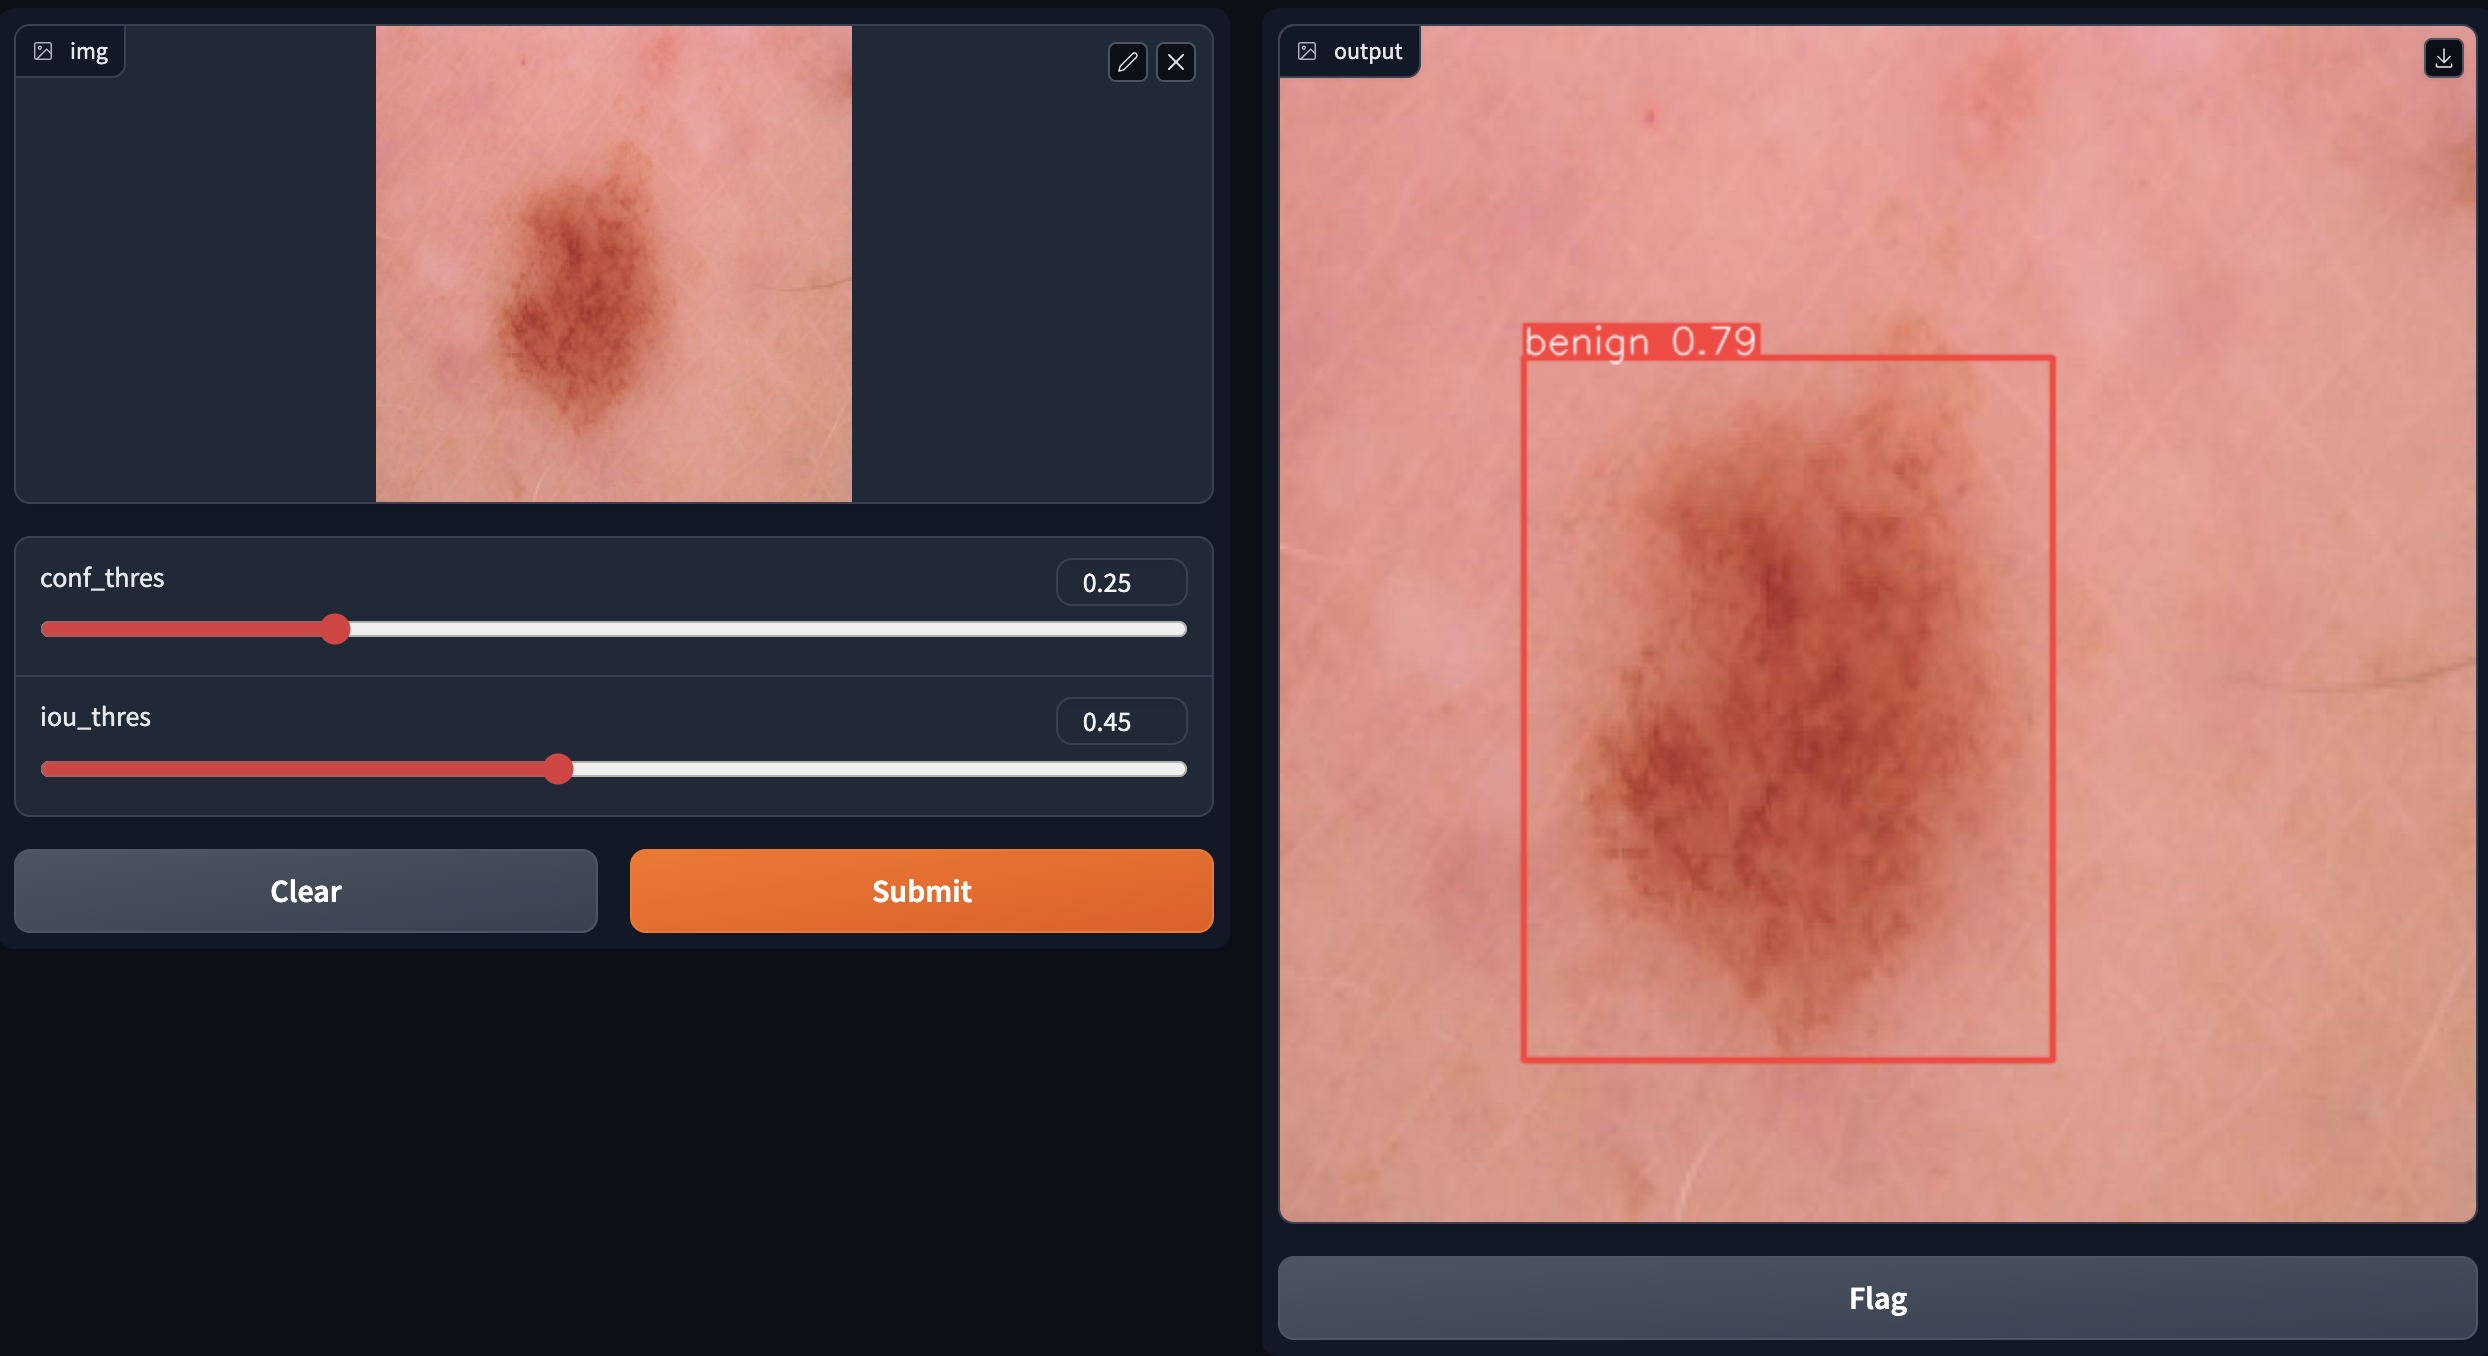Click the iou_thres value field showing 0.45
Image resolution: width=2488 pixels, height=1356 pixels.
coord(1121,721)
